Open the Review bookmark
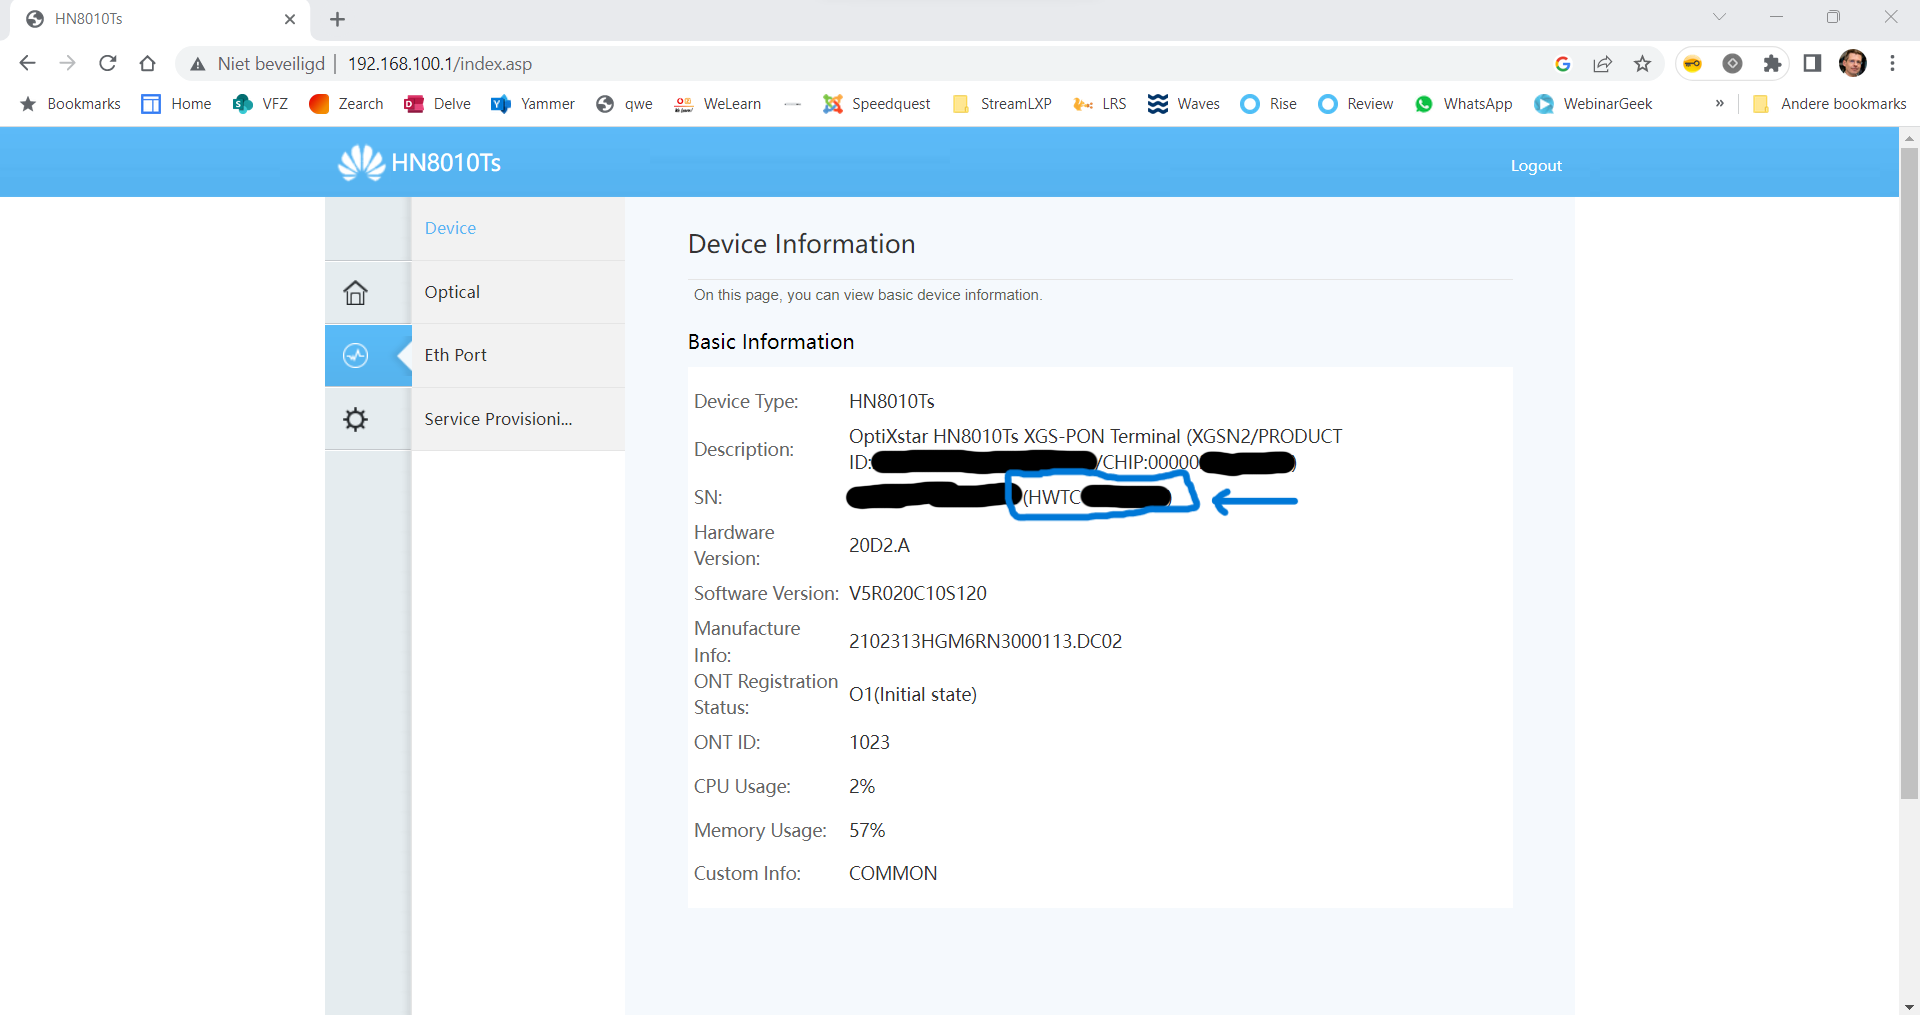The height and width of the screenshot is (1015, 1920). tap(1356, 103)
